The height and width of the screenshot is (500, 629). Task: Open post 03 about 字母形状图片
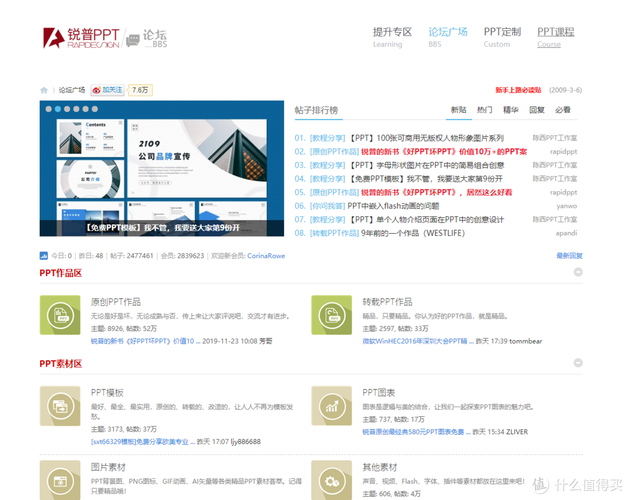[x=426, y=165]
